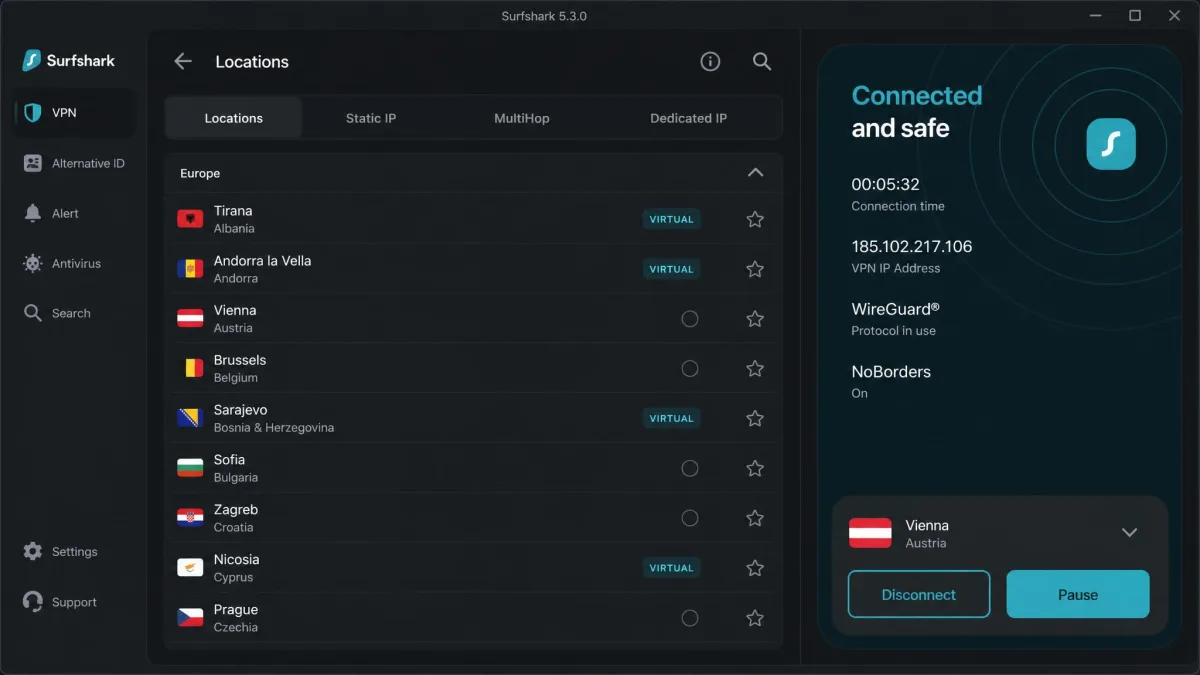
Task: Minimize the Surfshark window
Action: point(1097,15)
